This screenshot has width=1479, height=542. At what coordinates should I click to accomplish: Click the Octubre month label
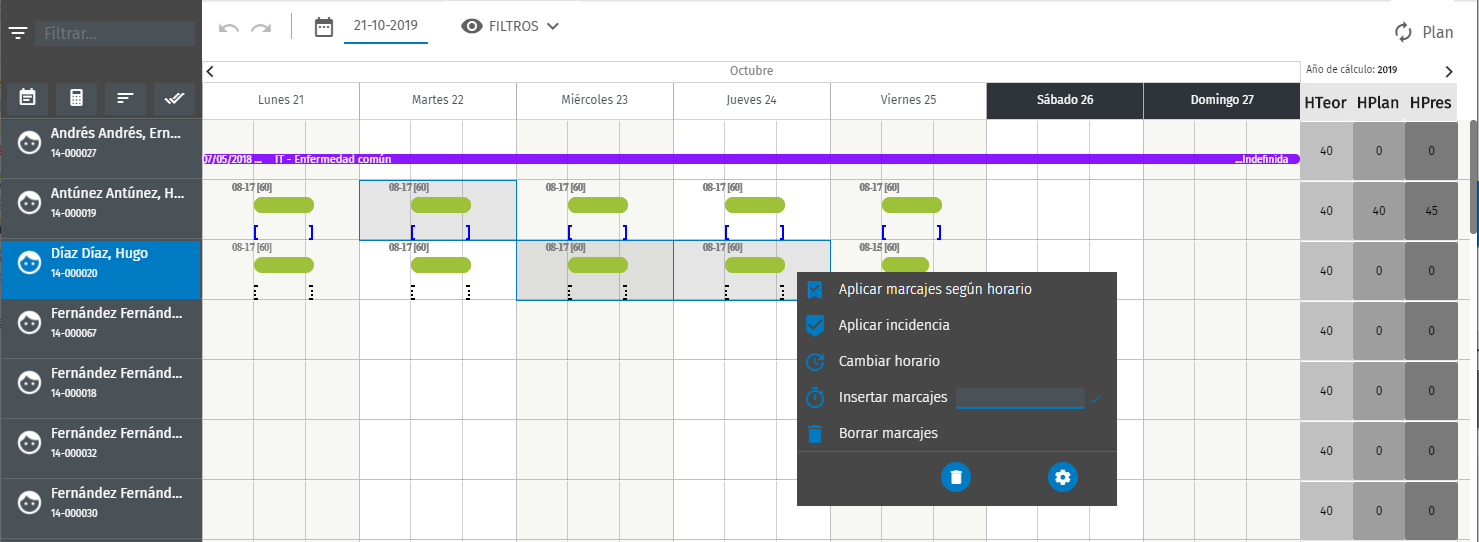[x=751, y=71]
